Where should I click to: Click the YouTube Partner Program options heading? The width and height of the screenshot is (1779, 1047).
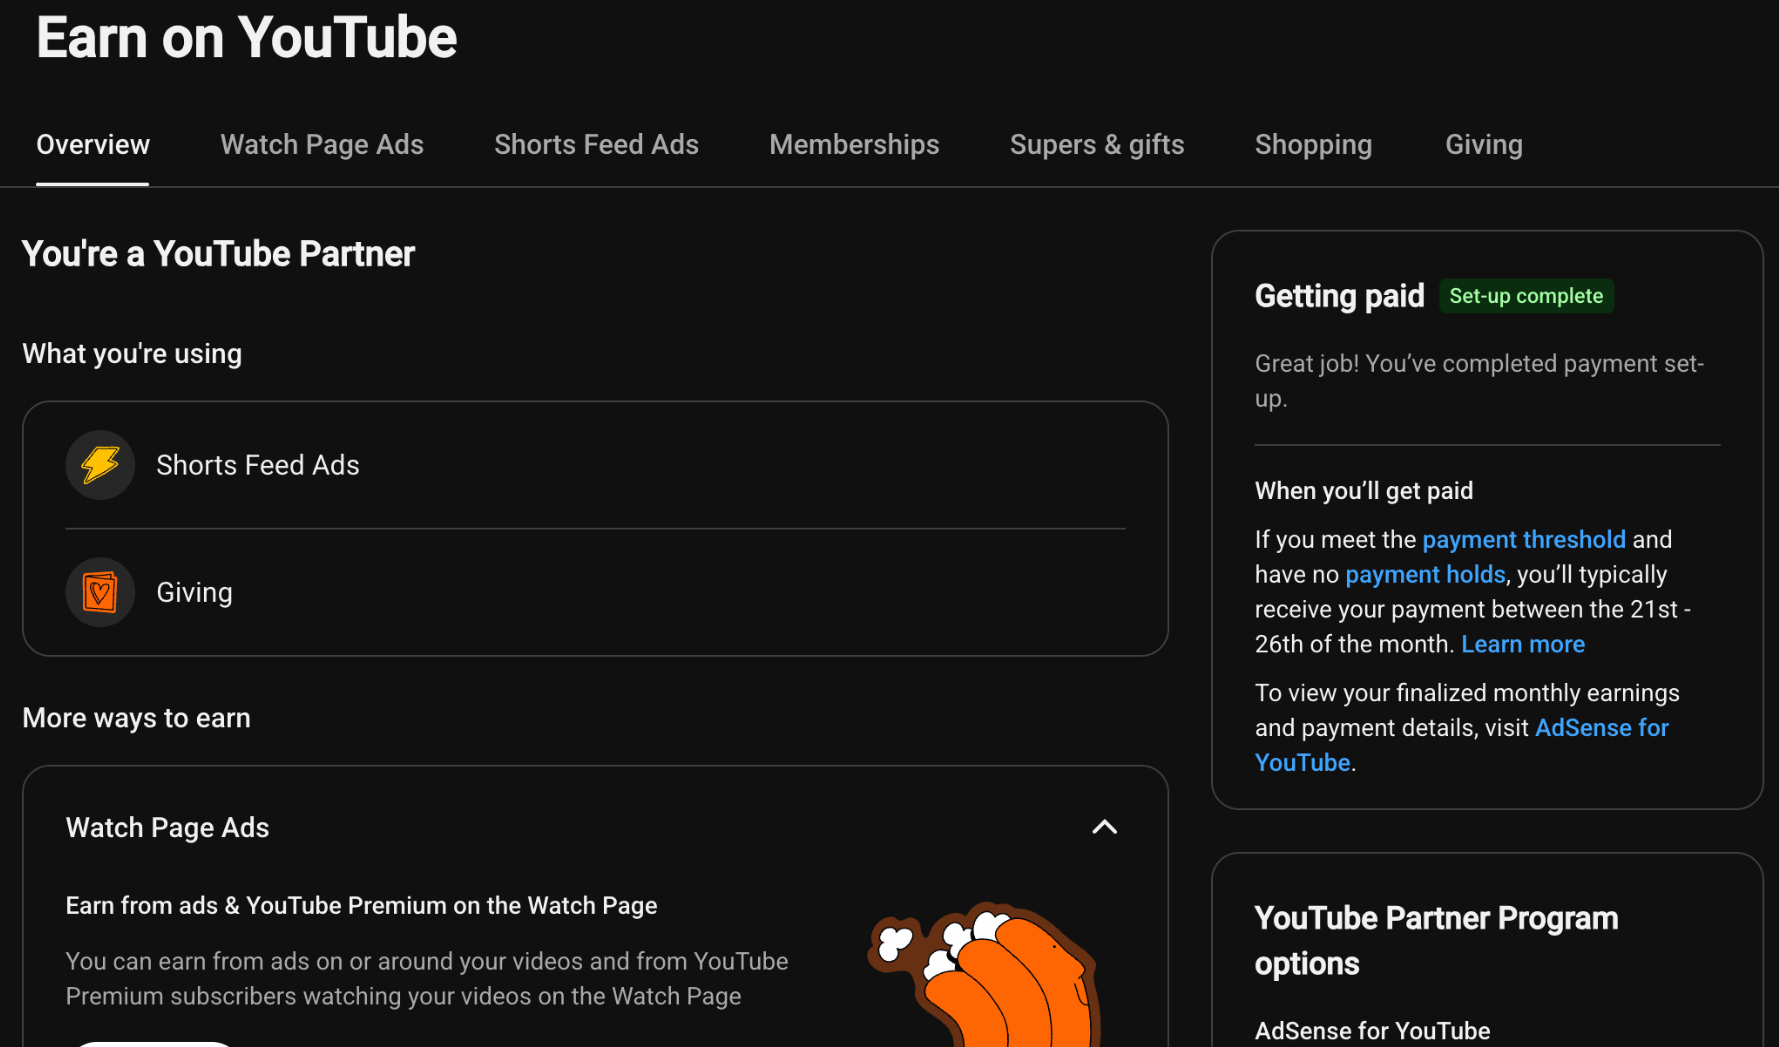coord(1436,941)
